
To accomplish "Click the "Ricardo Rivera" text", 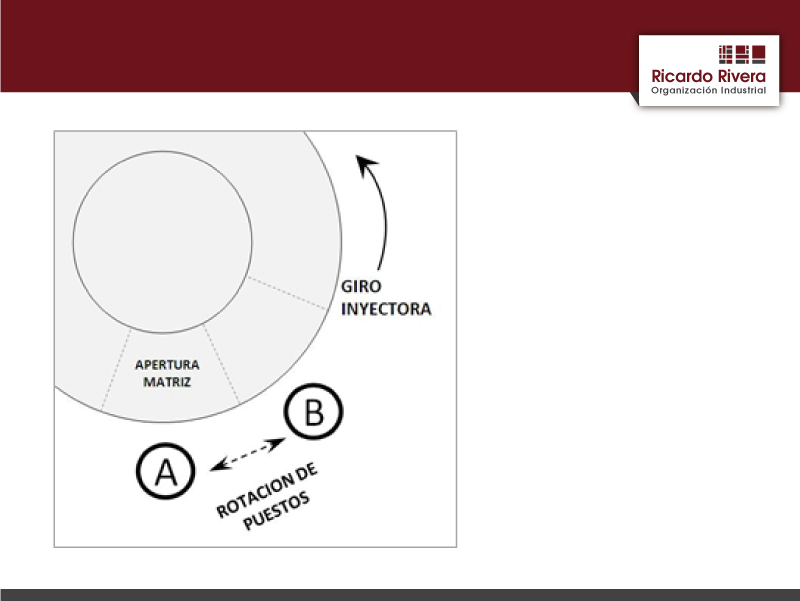I will (709, 77).
